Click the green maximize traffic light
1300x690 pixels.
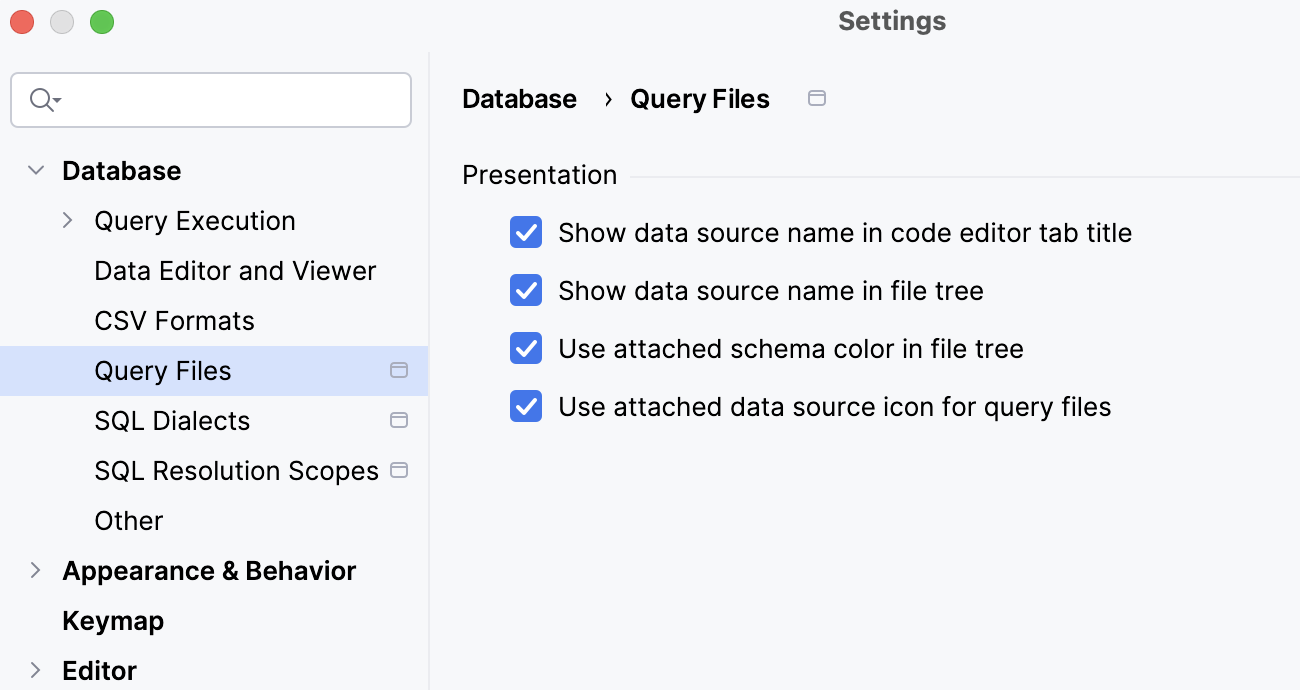(x=101, y=21)
